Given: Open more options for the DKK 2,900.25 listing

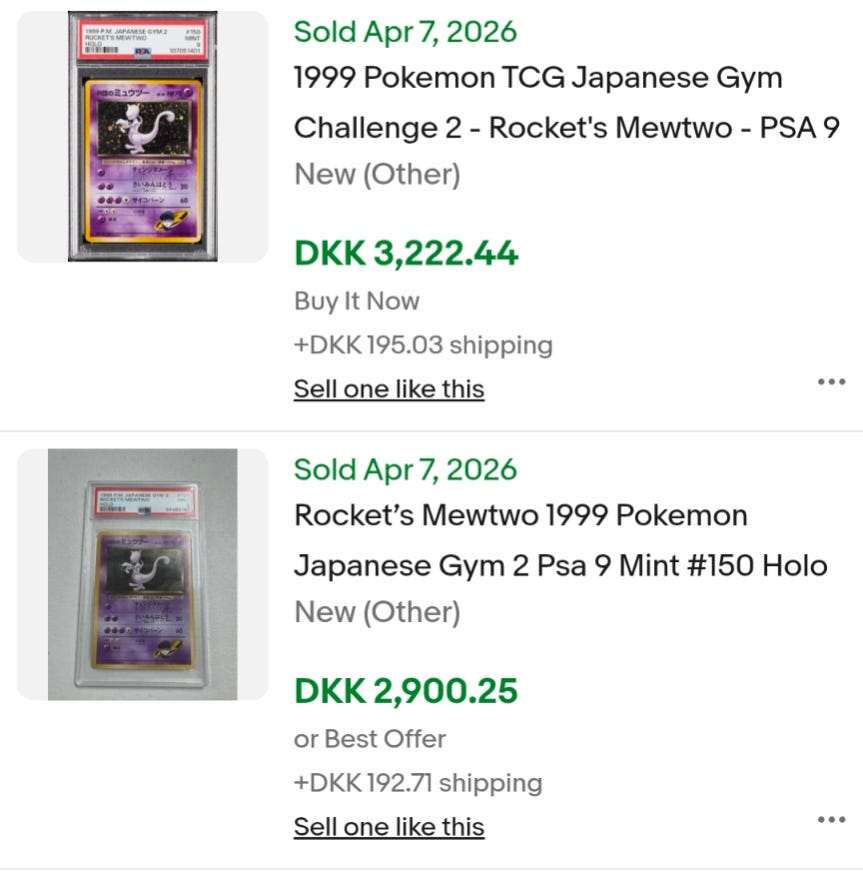Looking at the screenshot, I should point(831,819).
